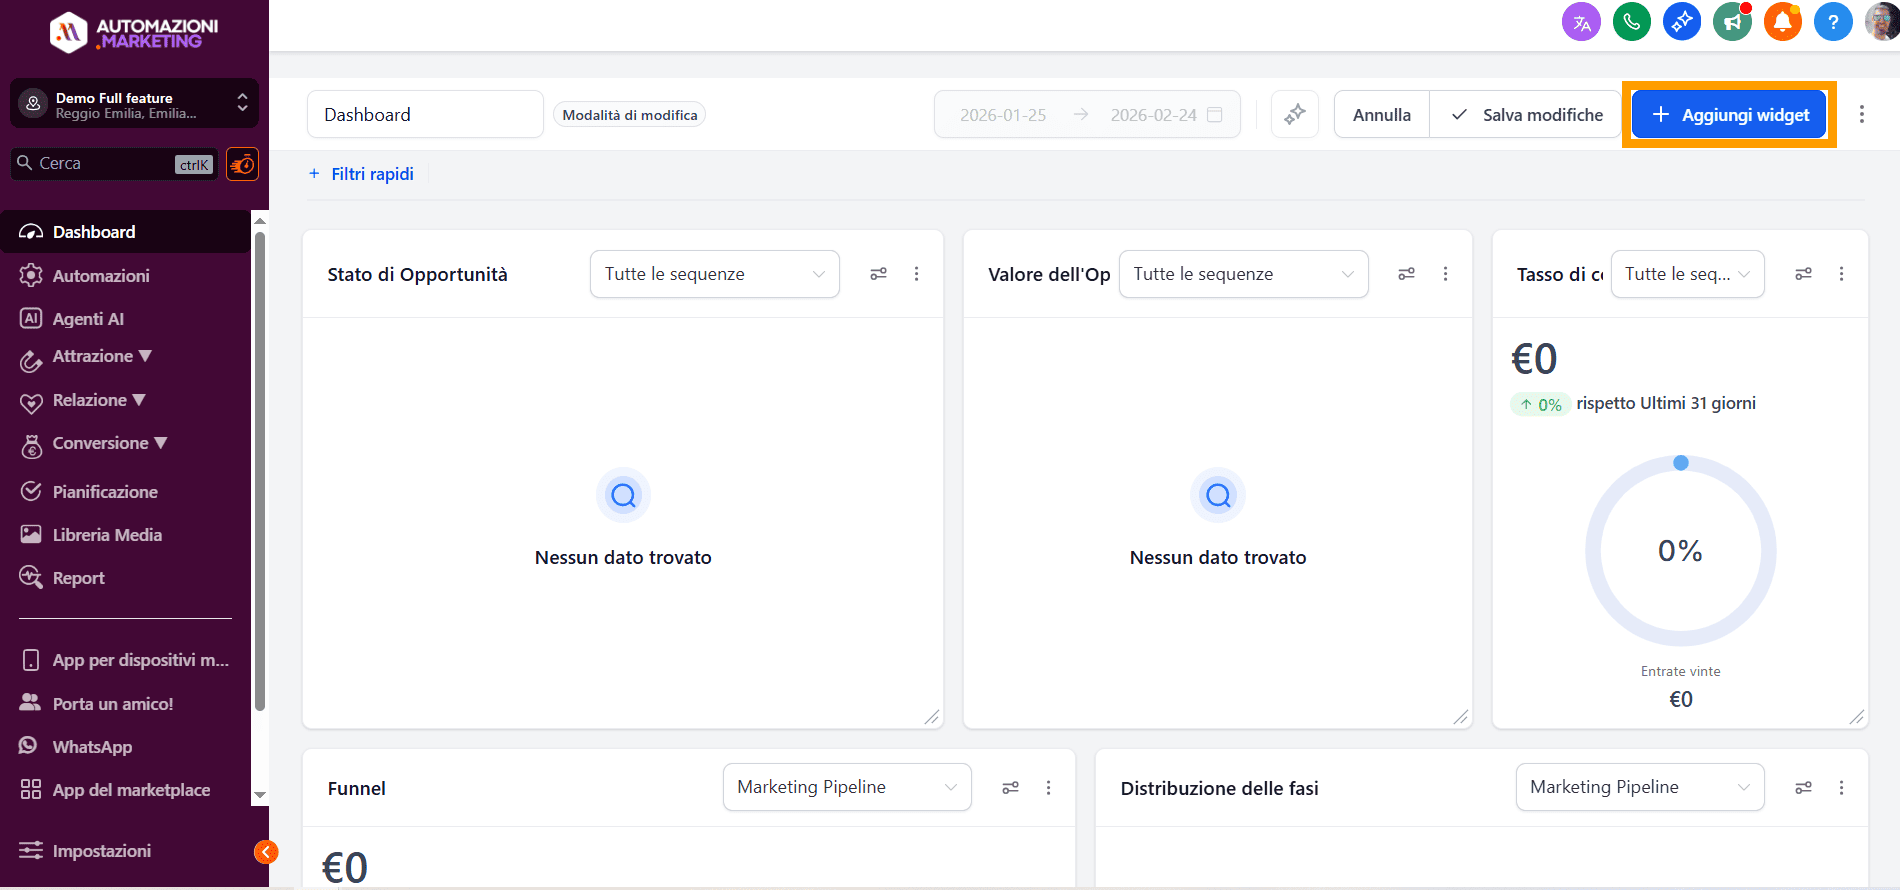Open three-dot menu of Funnel widget
The height and width of the screenshot is (890, 1900).
[1048, 788]
